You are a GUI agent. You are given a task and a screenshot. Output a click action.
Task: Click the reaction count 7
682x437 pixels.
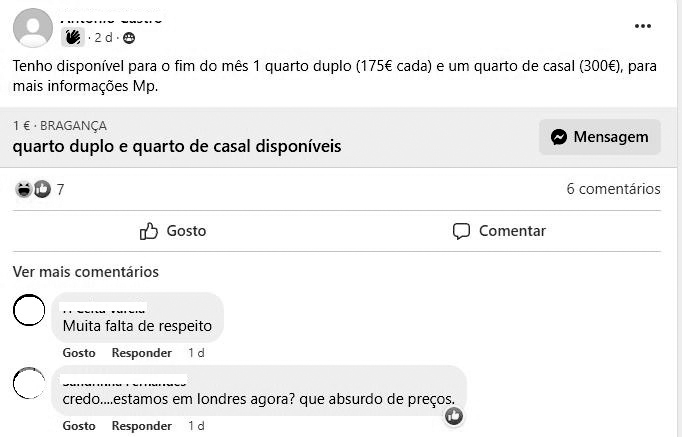click(60, 190)
